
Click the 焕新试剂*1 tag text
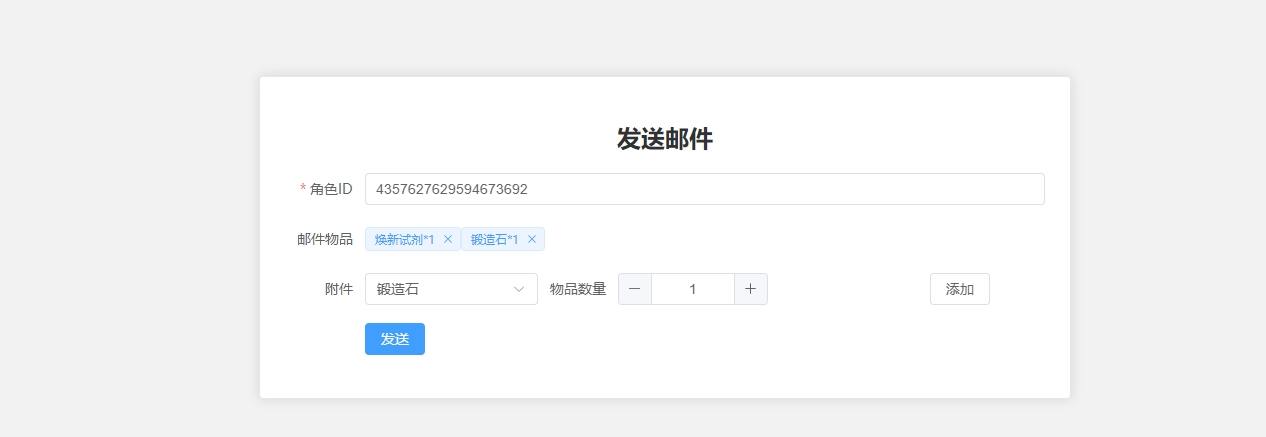coord(405,239)
